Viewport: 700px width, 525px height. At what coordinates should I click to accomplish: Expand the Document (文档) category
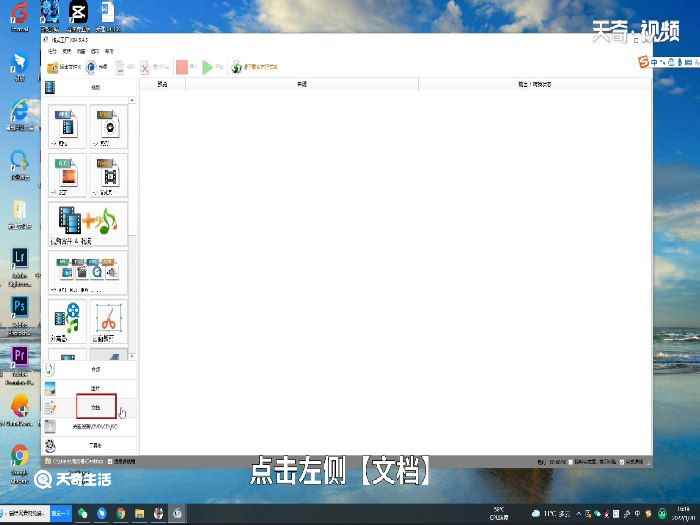(x=96, y=408)
